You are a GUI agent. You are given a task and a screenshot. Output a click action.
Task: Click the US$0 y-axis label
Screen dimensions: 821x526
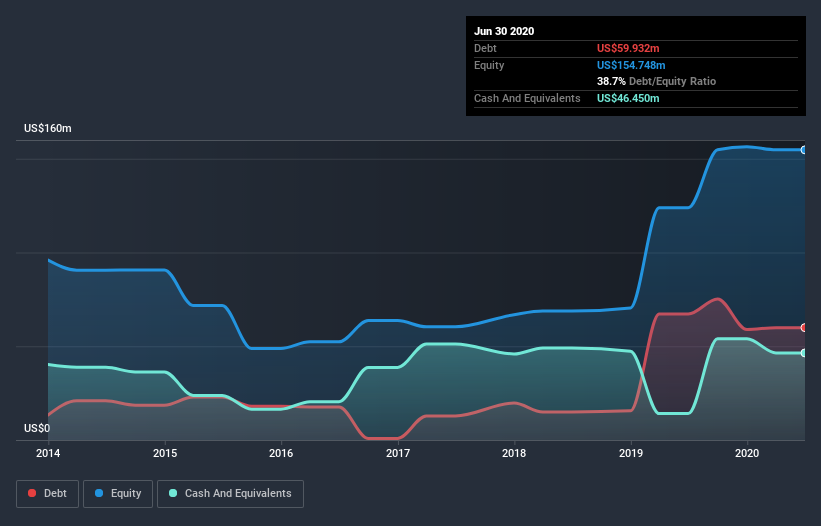37,428
